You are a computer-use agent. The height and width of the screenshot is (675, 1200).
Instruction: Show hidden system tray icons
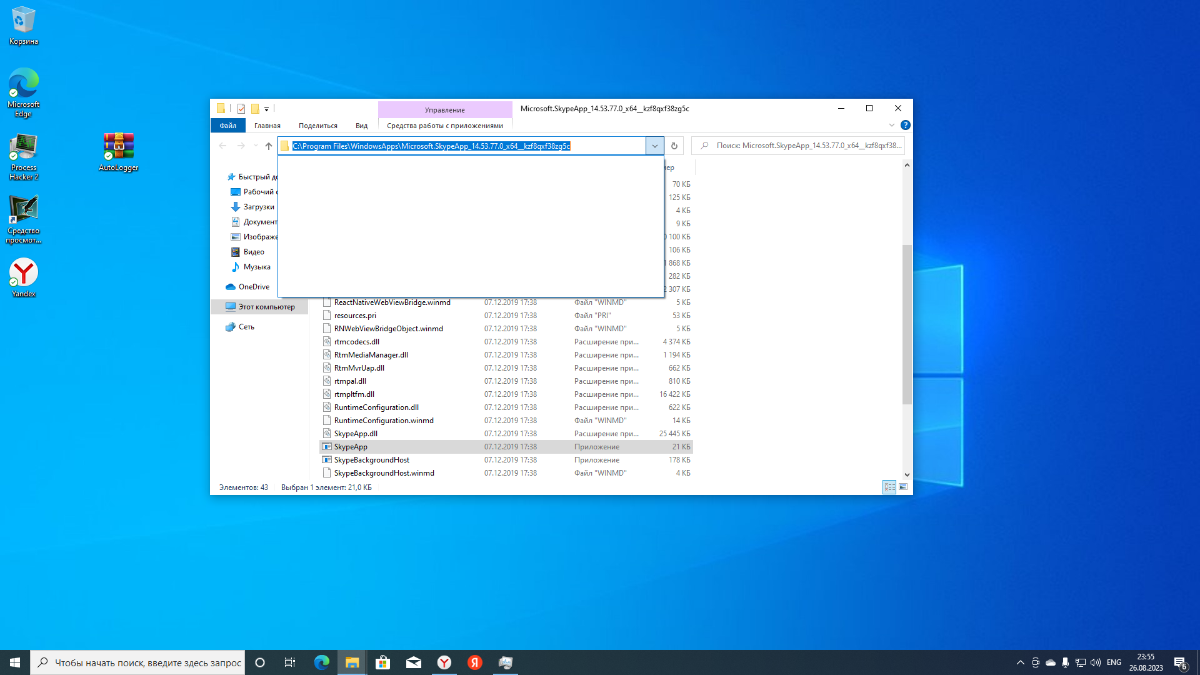coord(1020,662)
